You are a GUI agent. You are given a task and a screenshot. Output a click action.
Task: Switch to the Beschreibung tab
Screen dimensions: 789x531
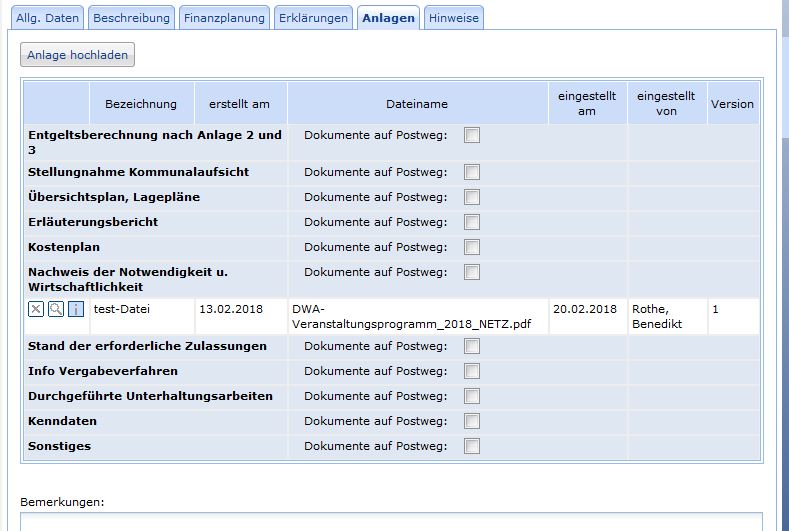[x=131, y=18]
